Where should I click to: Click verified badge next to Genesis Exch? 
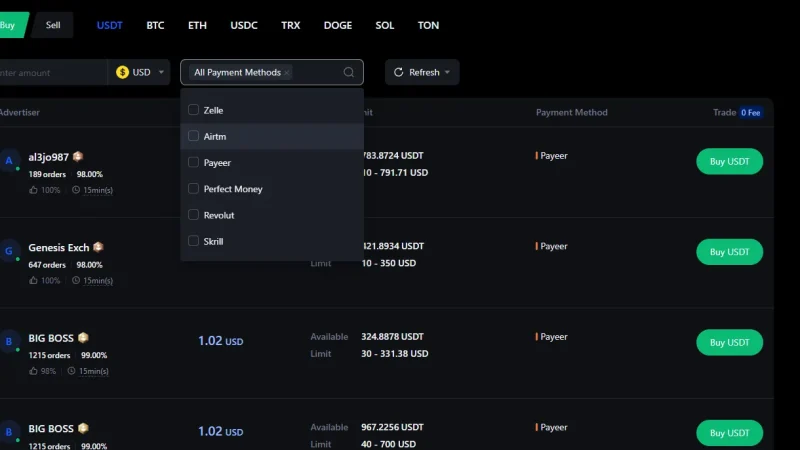(98, 247)
